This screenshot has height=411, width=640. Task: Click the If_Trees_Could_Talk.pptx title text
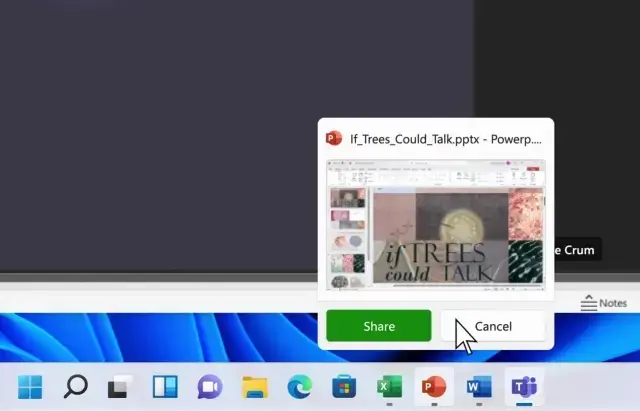point(446,139)
